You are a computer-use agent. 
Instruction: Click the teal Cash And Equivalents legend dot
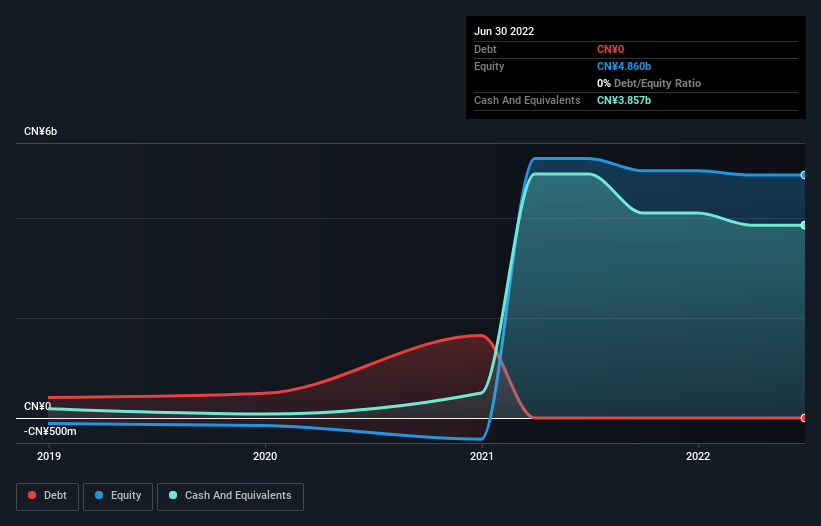click(x=173, y=495)
